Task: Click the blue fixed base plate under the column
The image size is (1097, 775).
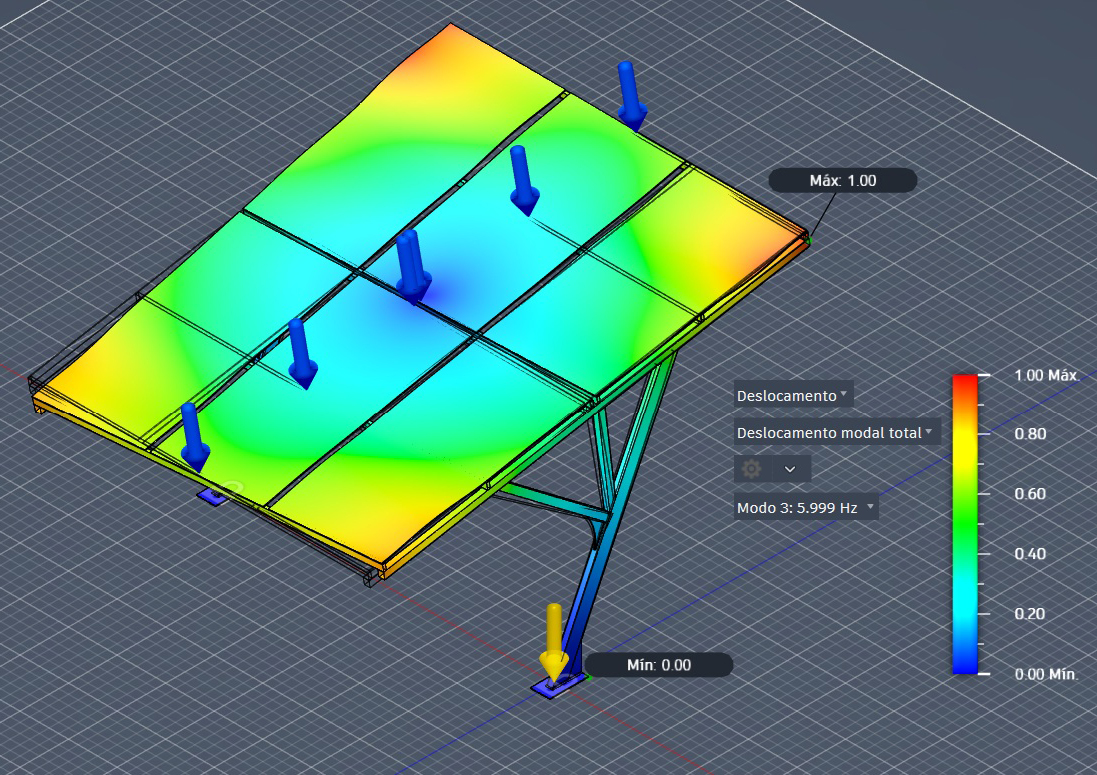Action: pyautogui.click(x=558, y=686)
